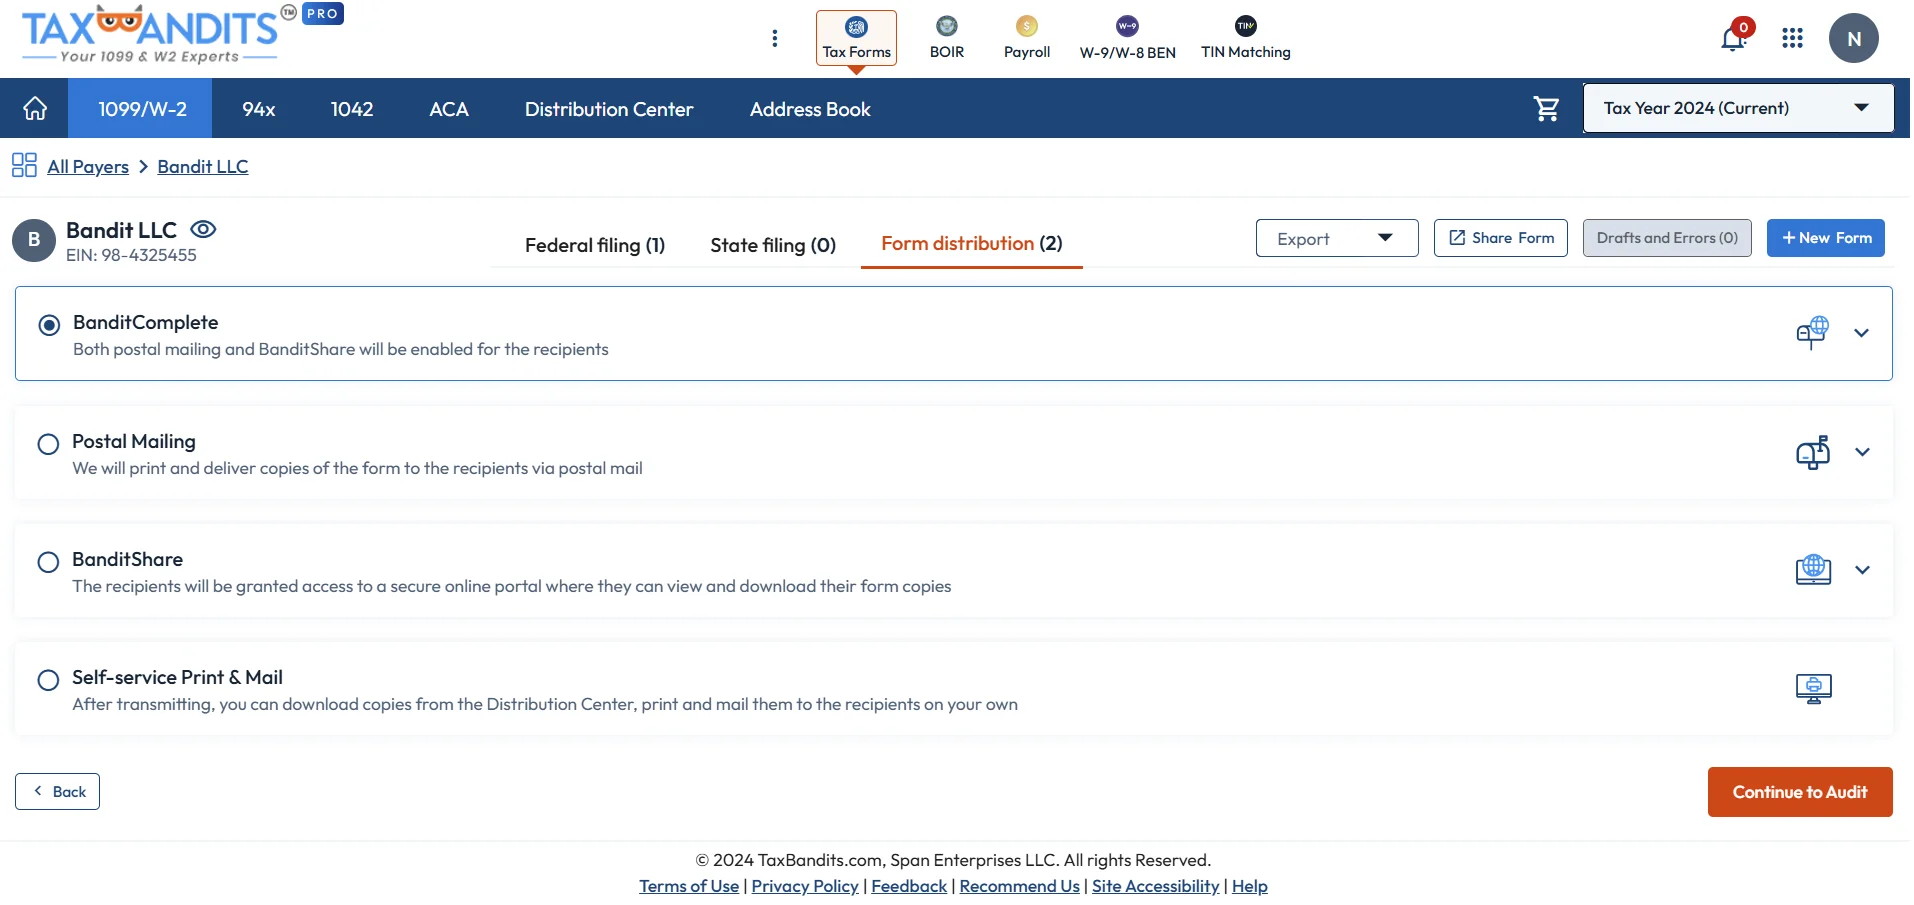The height and width of the screenshot is (905, 1914).
Task: Switch to the W-9/W-8 BEN product
Action: [x=1127, y=38]
